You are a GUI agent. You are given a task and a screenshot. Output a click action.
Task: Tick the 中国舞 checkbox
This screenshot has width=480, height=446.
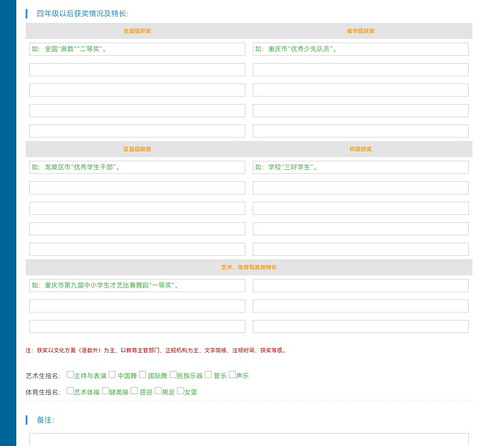coord(112,374)
